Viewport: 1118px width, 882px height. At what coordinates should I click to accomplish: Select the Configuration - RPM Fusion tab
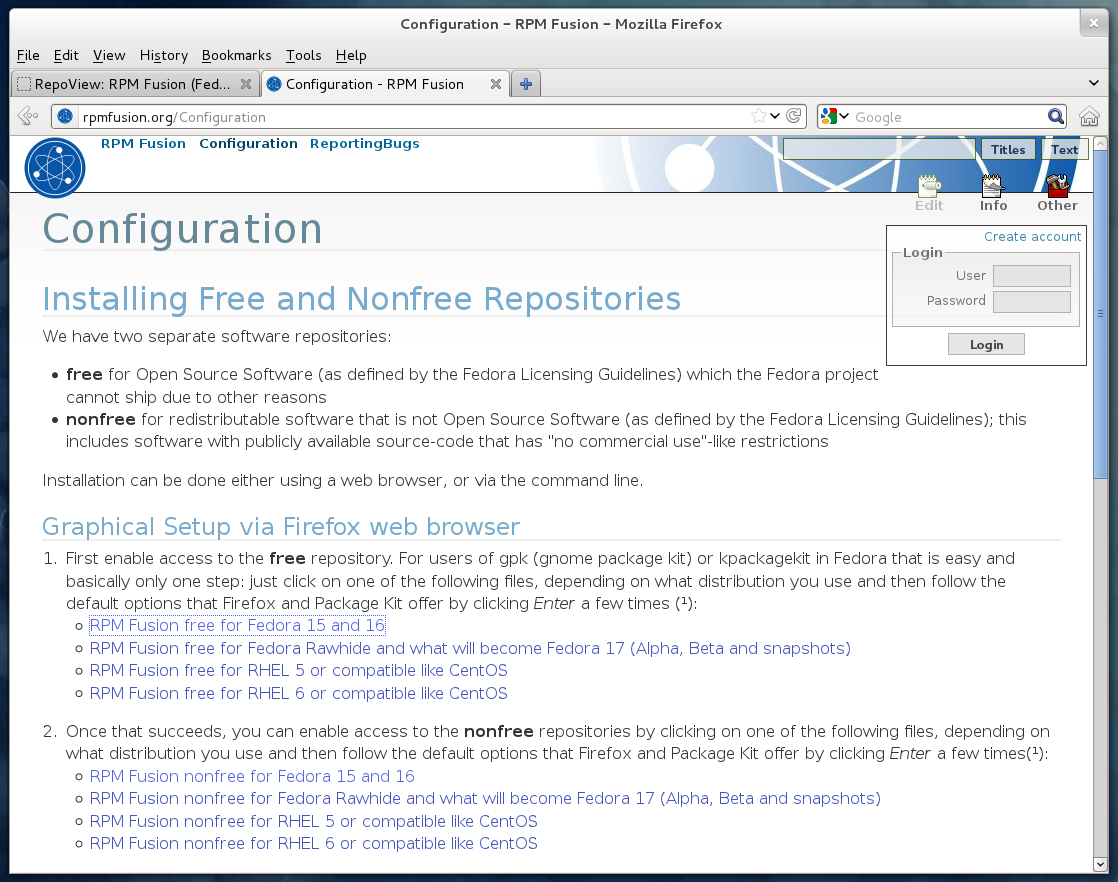pos(385,84)
